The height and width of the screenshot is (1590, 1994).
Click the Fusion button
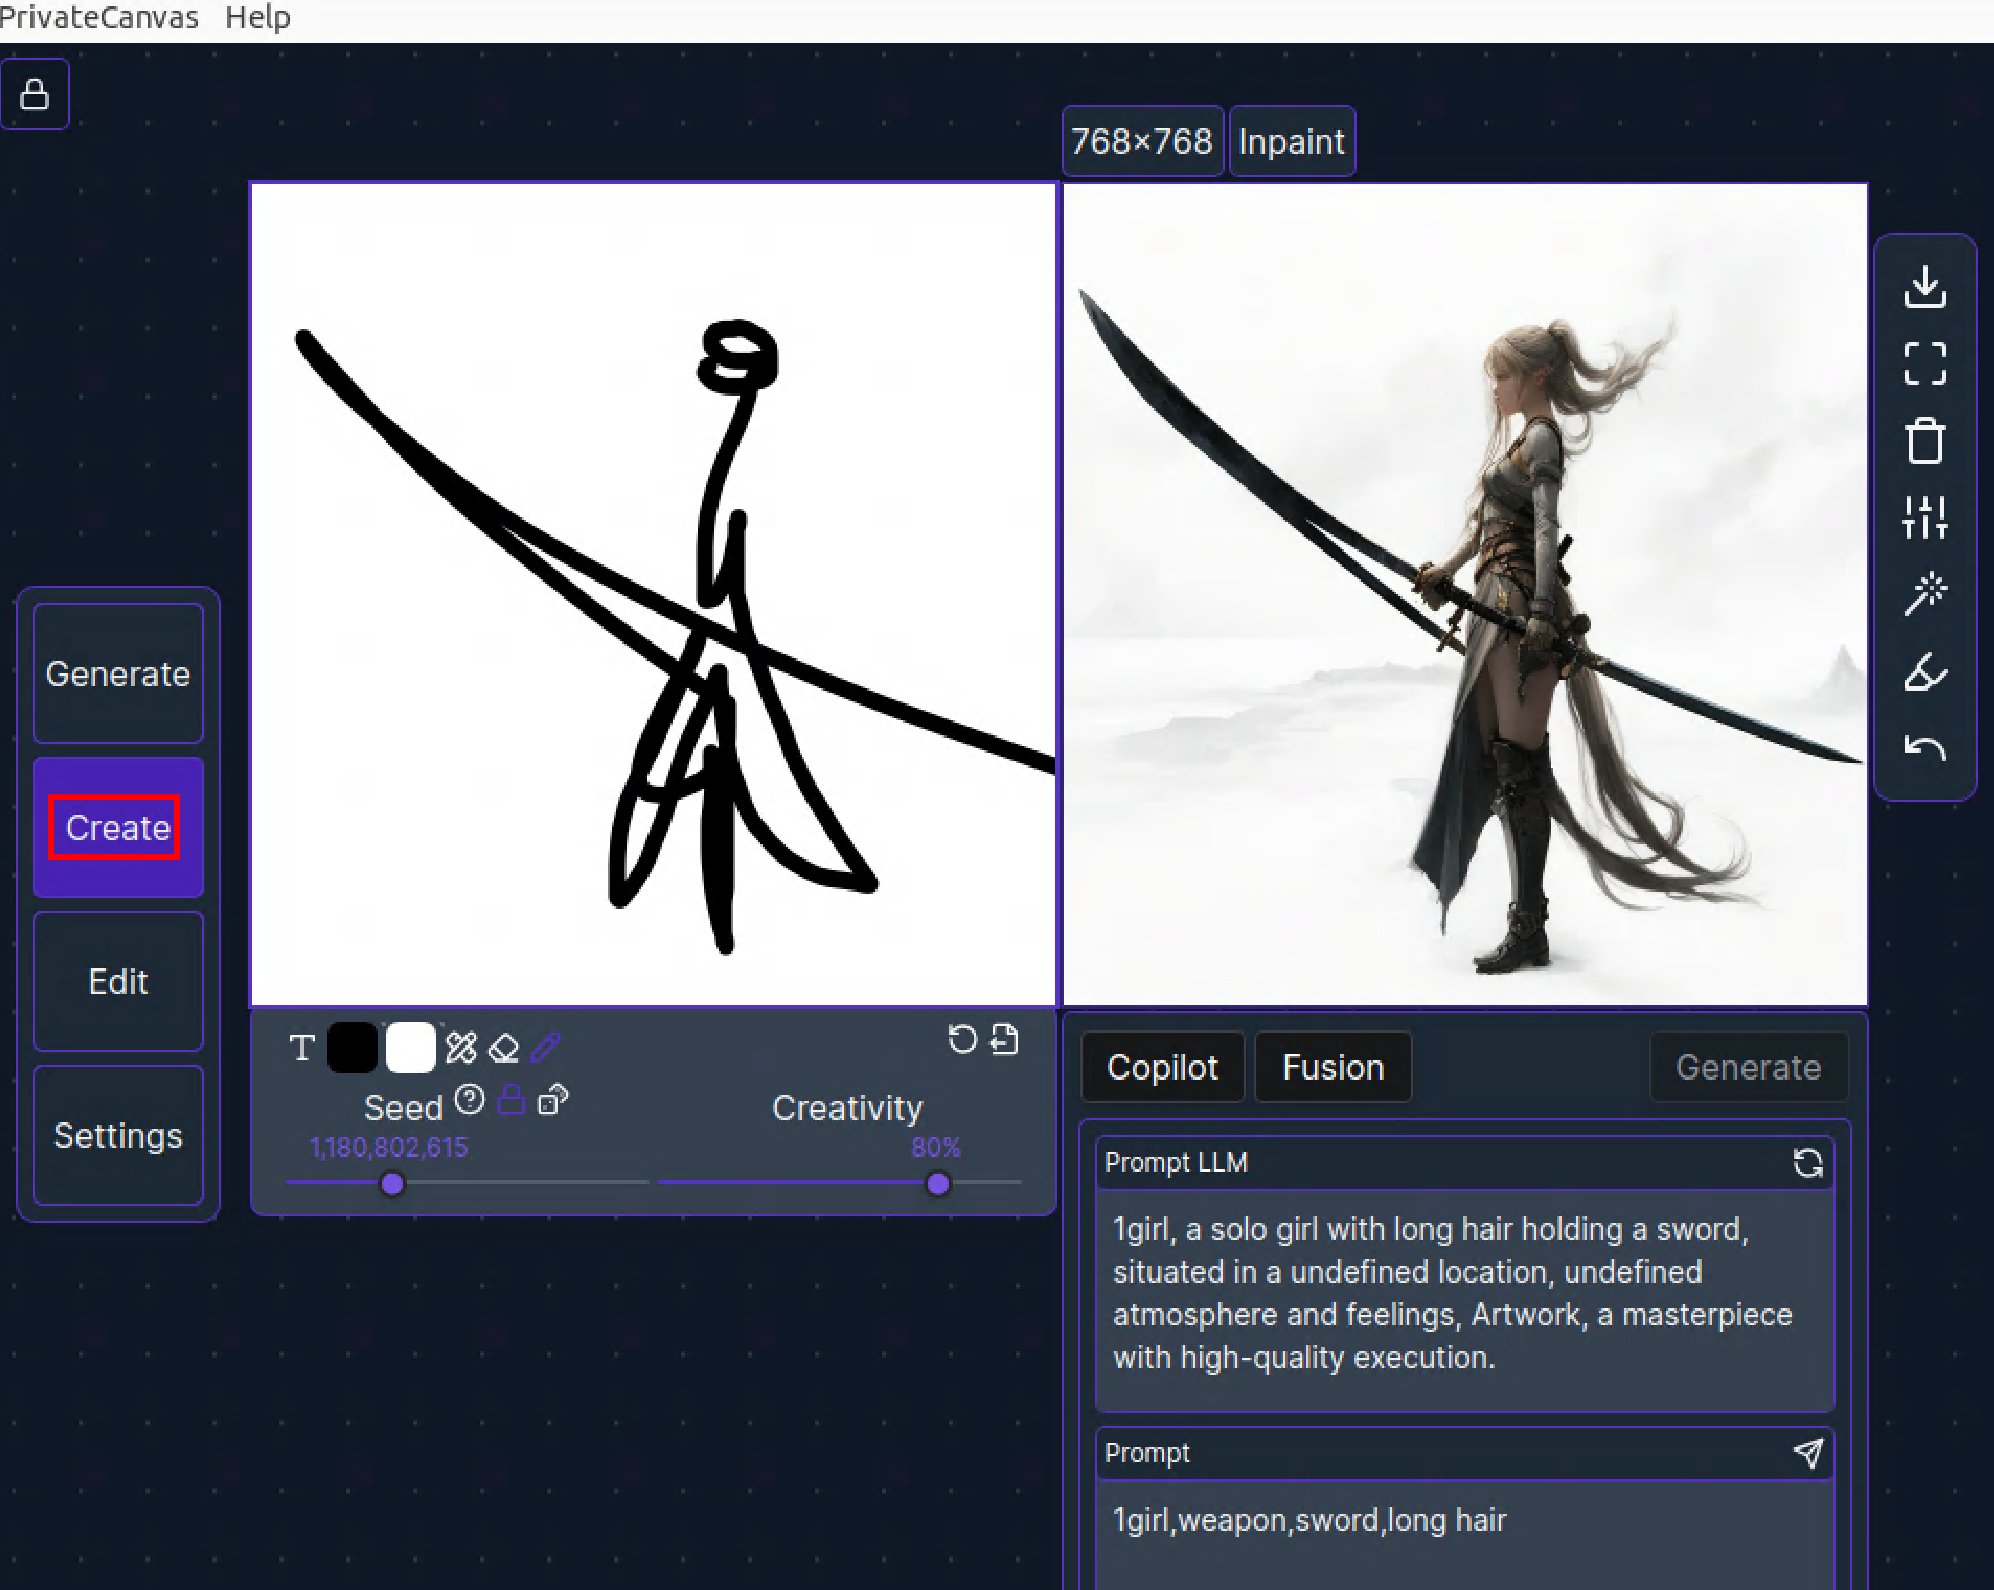click(1332, 1067)
